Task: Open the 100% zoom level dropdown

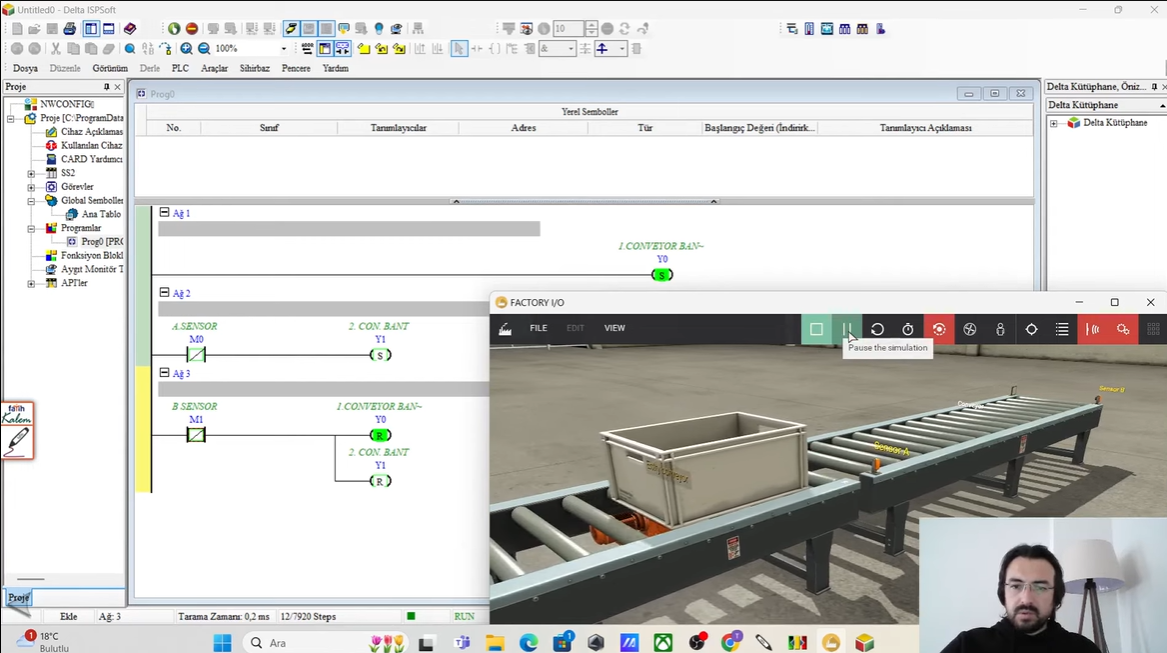Action: [284, 49]
